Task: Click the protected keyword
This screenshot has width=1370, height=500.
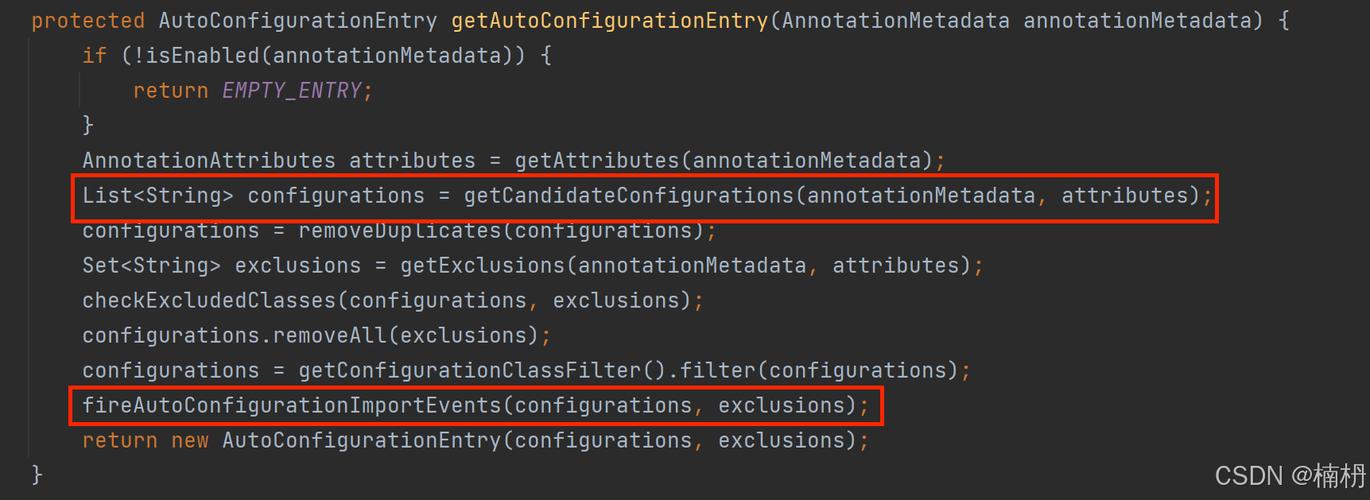Action: [88, 21]
